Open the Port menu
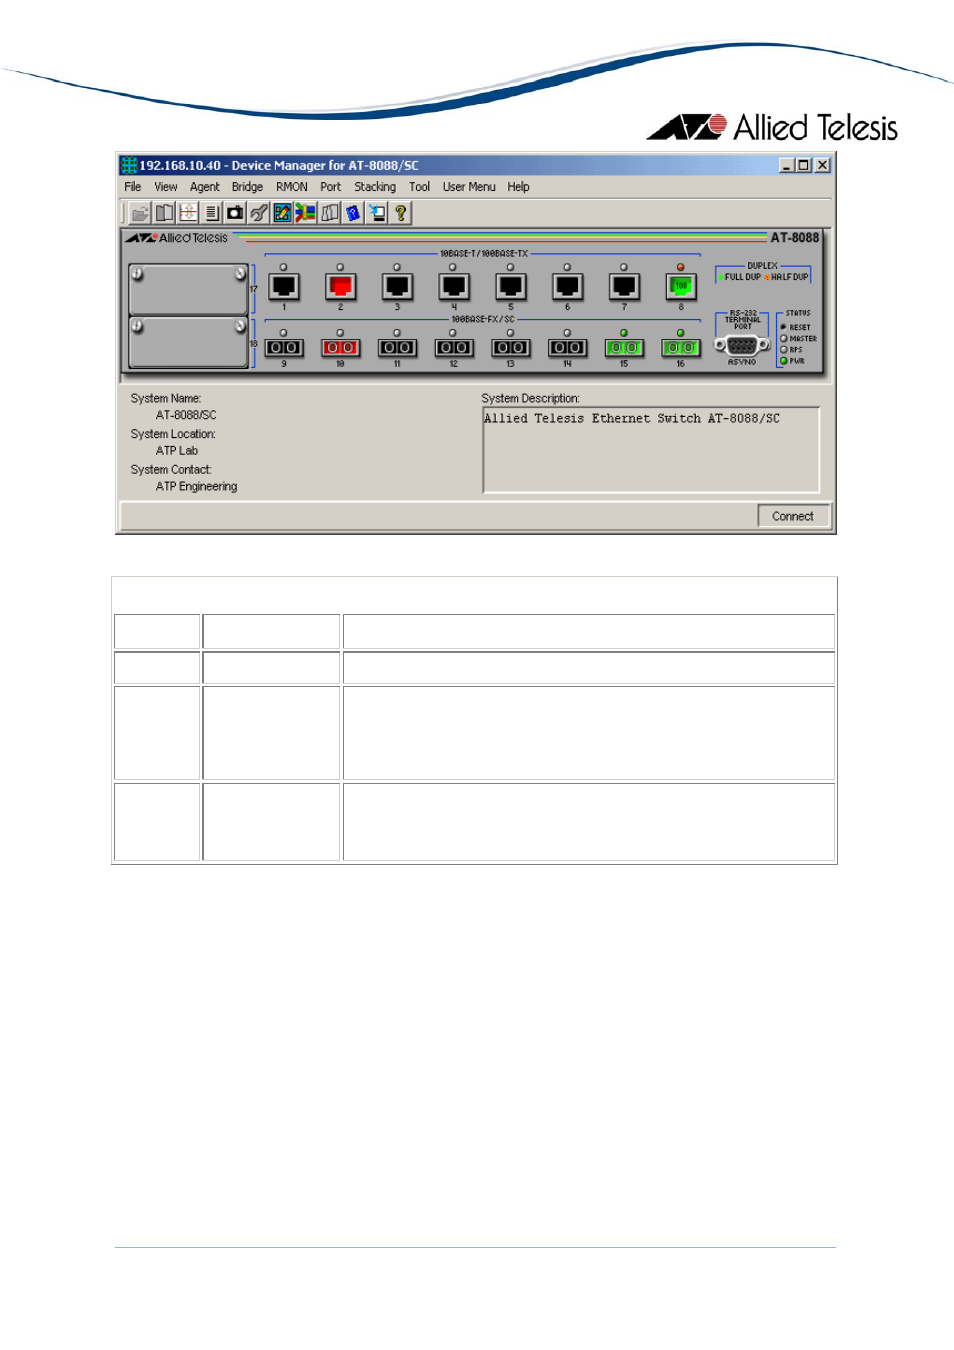 point(331,187)
